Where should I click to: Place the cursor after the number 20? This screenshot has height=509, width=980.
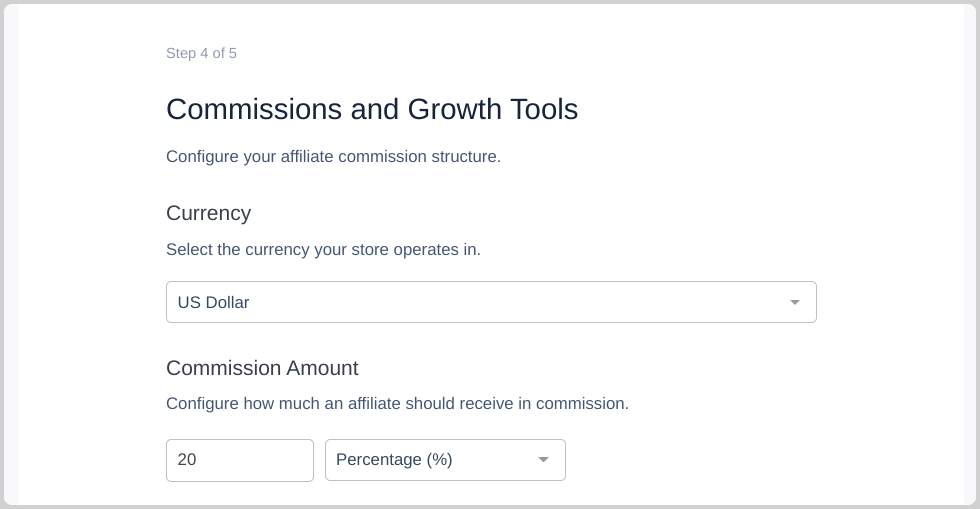pyautogui.click(x=198, y=460)
